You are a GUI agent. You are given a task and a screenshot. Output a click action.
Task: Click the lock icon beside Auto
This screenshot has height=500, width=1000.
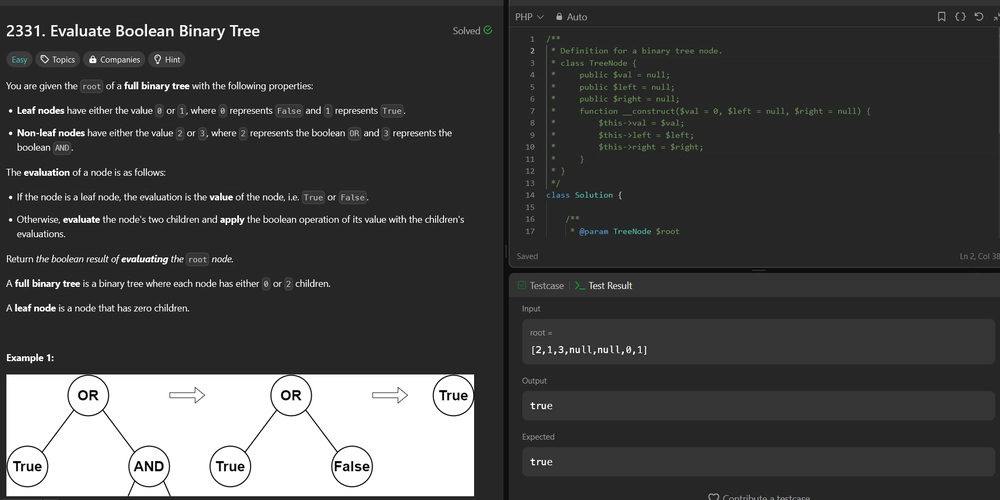(x=559, y=17)
